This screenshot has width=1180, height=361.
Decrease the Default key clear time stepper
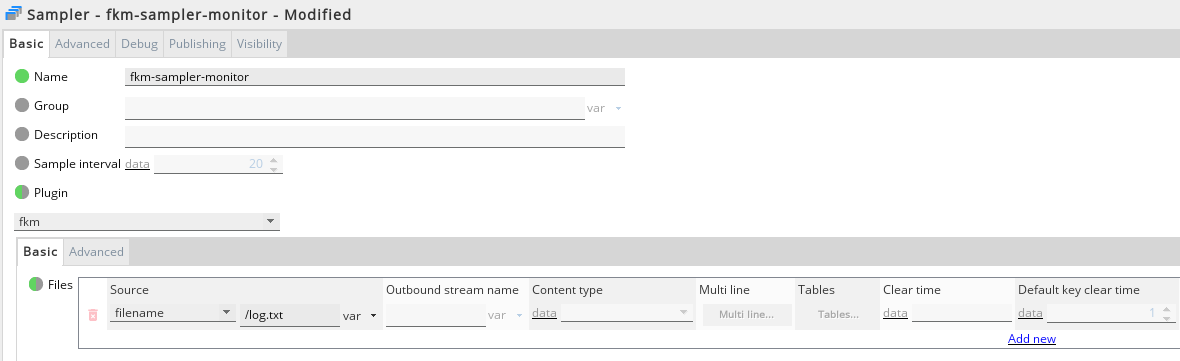click(x=1166, y=318)
